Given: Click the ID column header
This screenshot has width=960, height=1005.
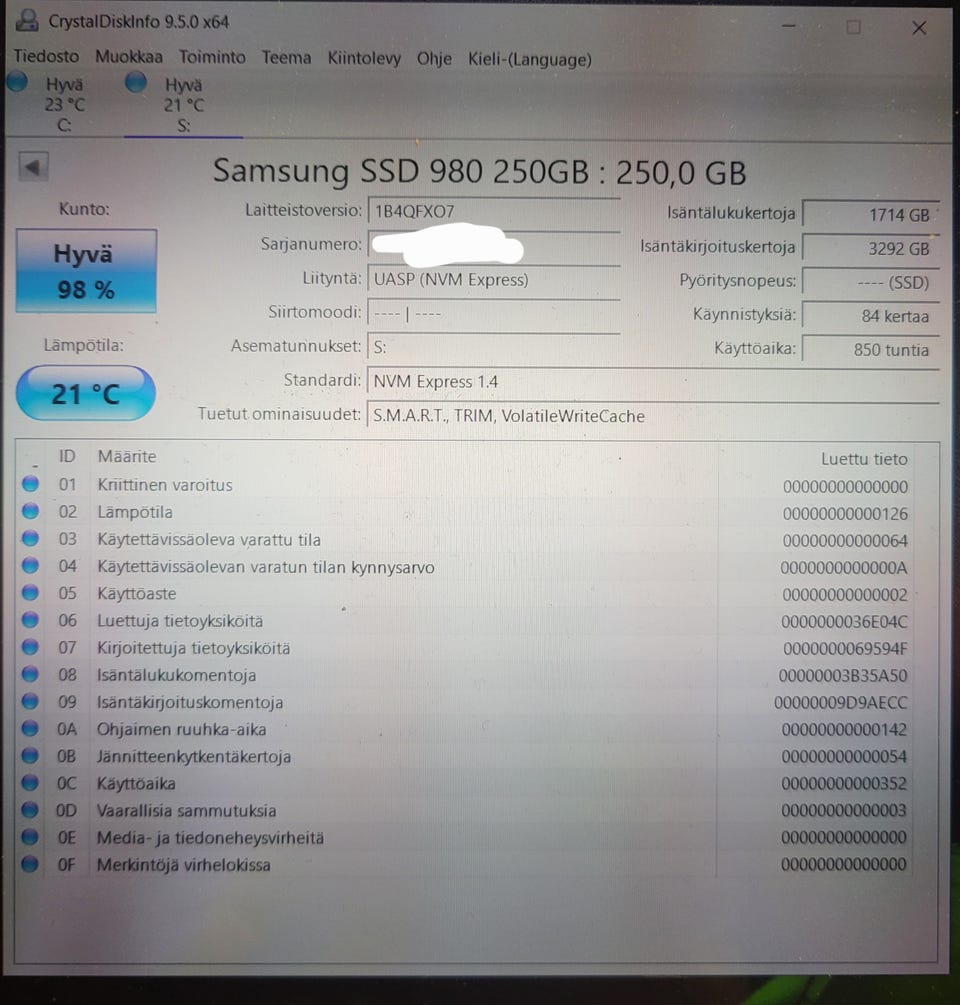Looking at the screenshot, I should point(67,456).
